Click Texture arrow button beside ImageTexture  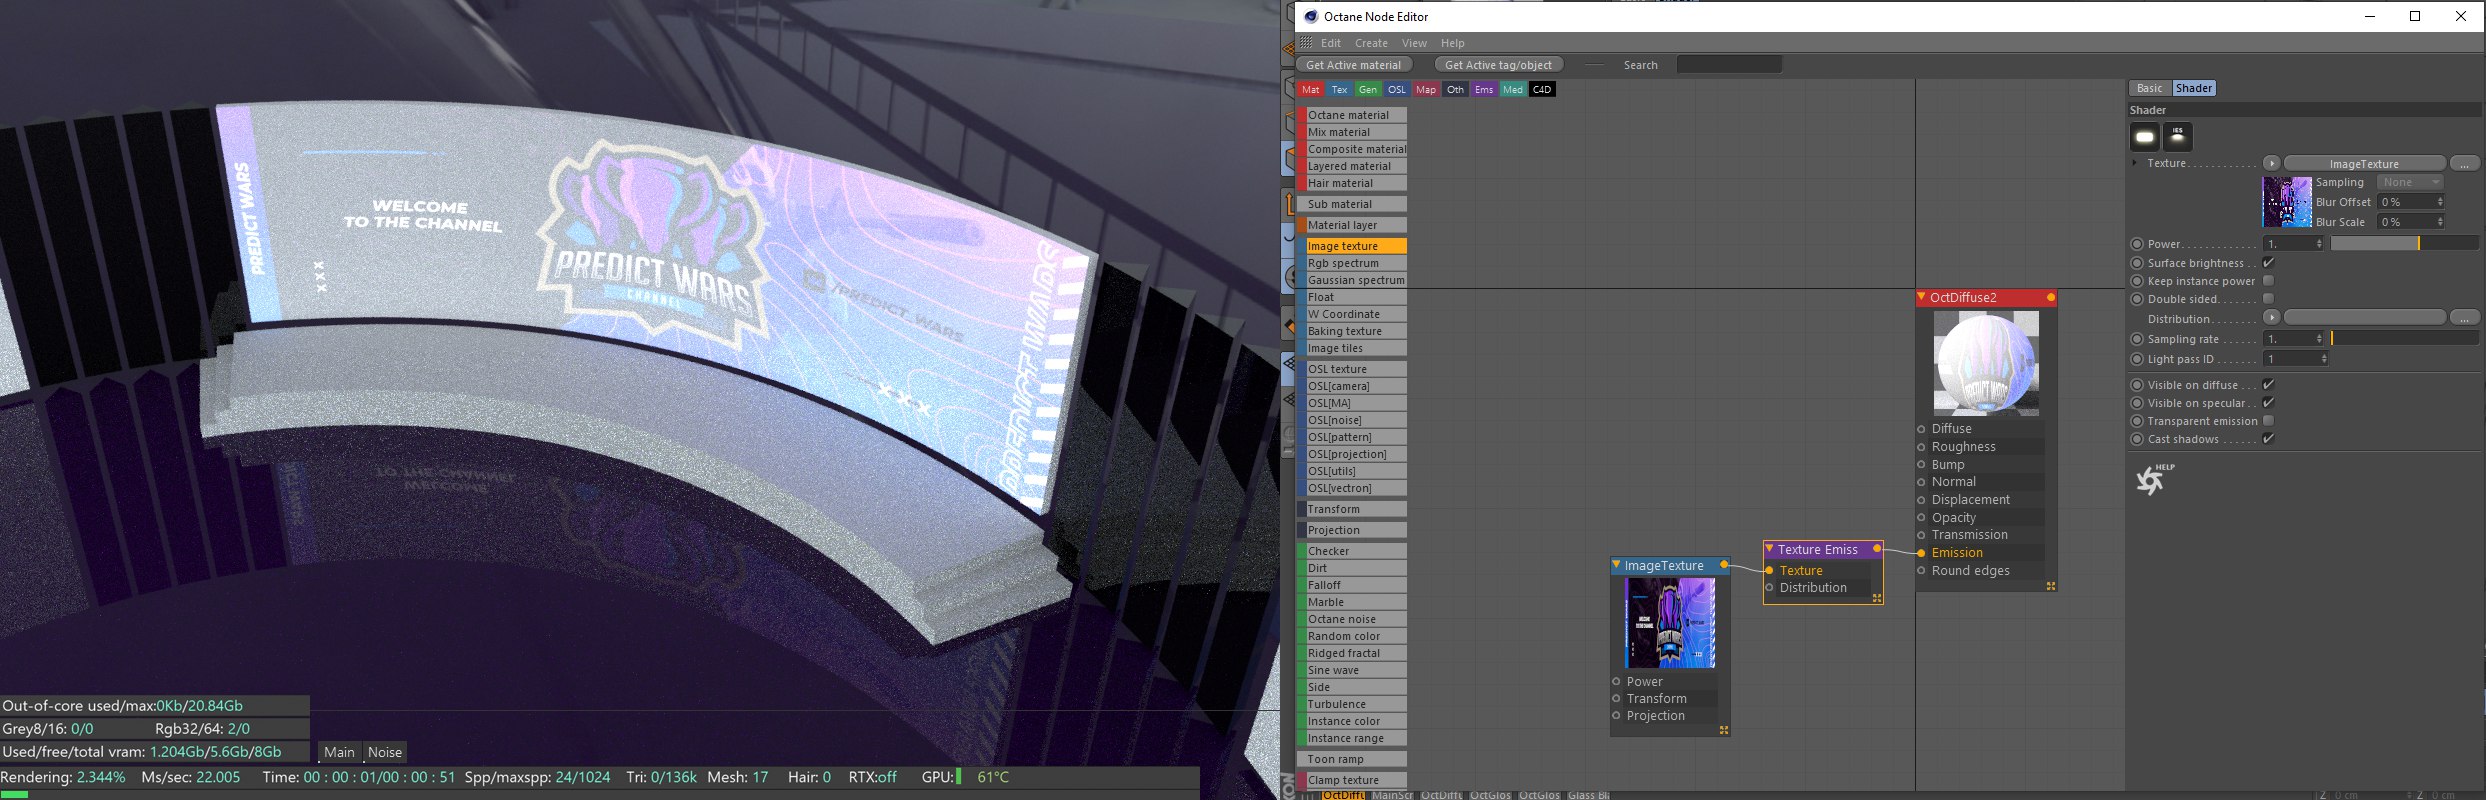pyautogui.click(x=2272, y=163)
